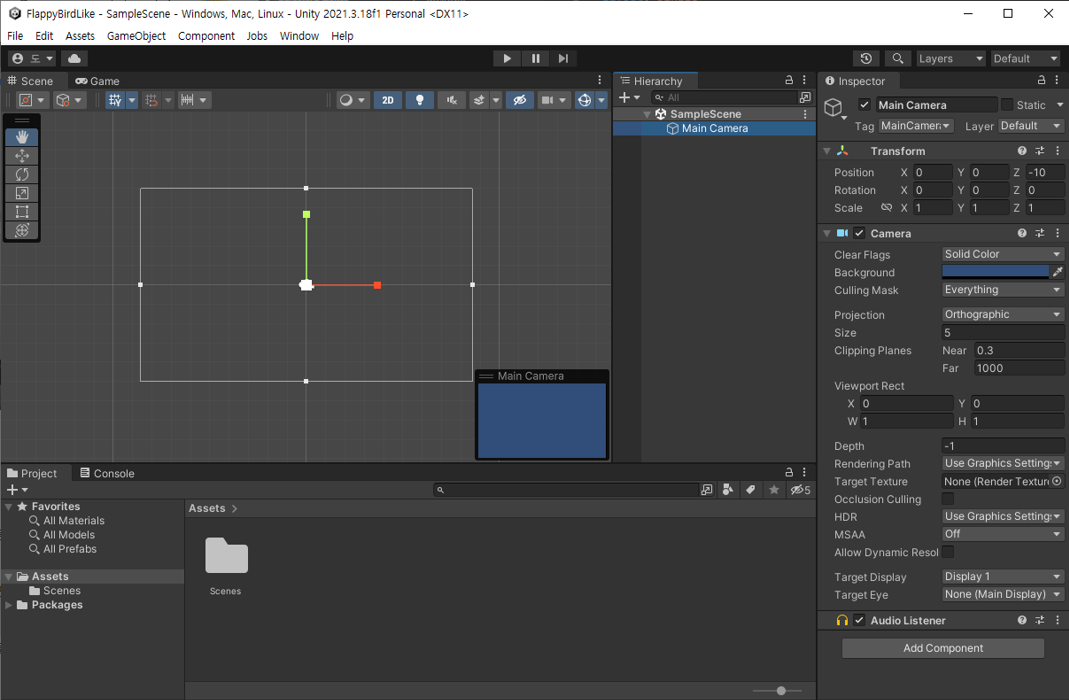Click the Camera component help icon
The height and width of the screenshot is (700, 1069).
pos(1022,233)
